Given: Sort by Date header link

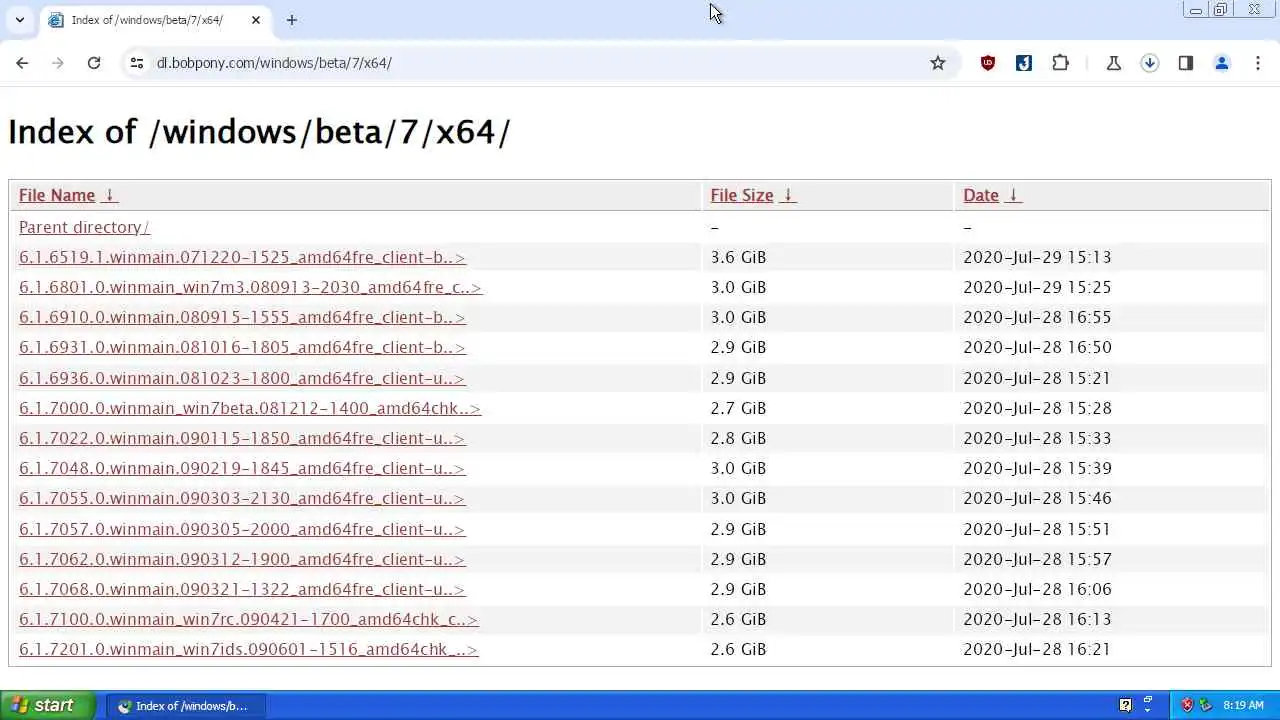Looking at the screenshot, I should click(x=981, y=195).
